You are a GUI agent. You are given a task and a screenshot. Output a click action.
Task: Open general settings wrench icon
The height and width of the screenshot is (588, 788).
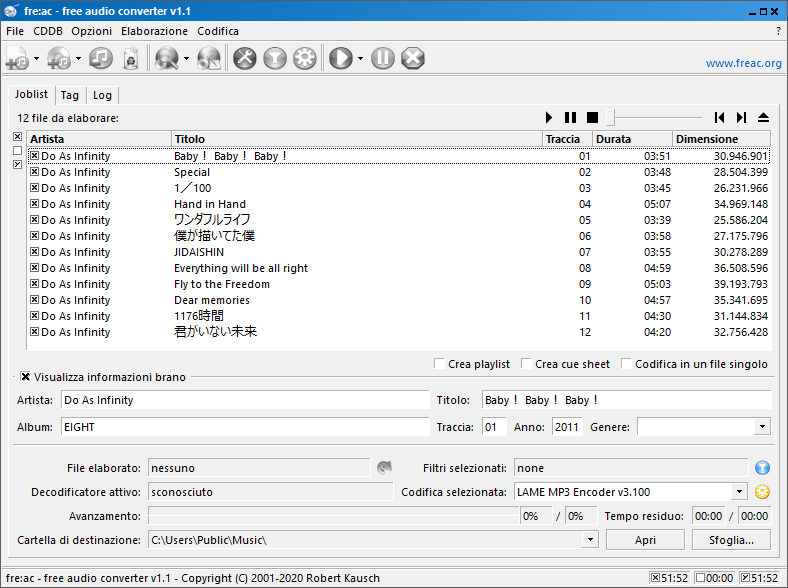click(245, 59)
